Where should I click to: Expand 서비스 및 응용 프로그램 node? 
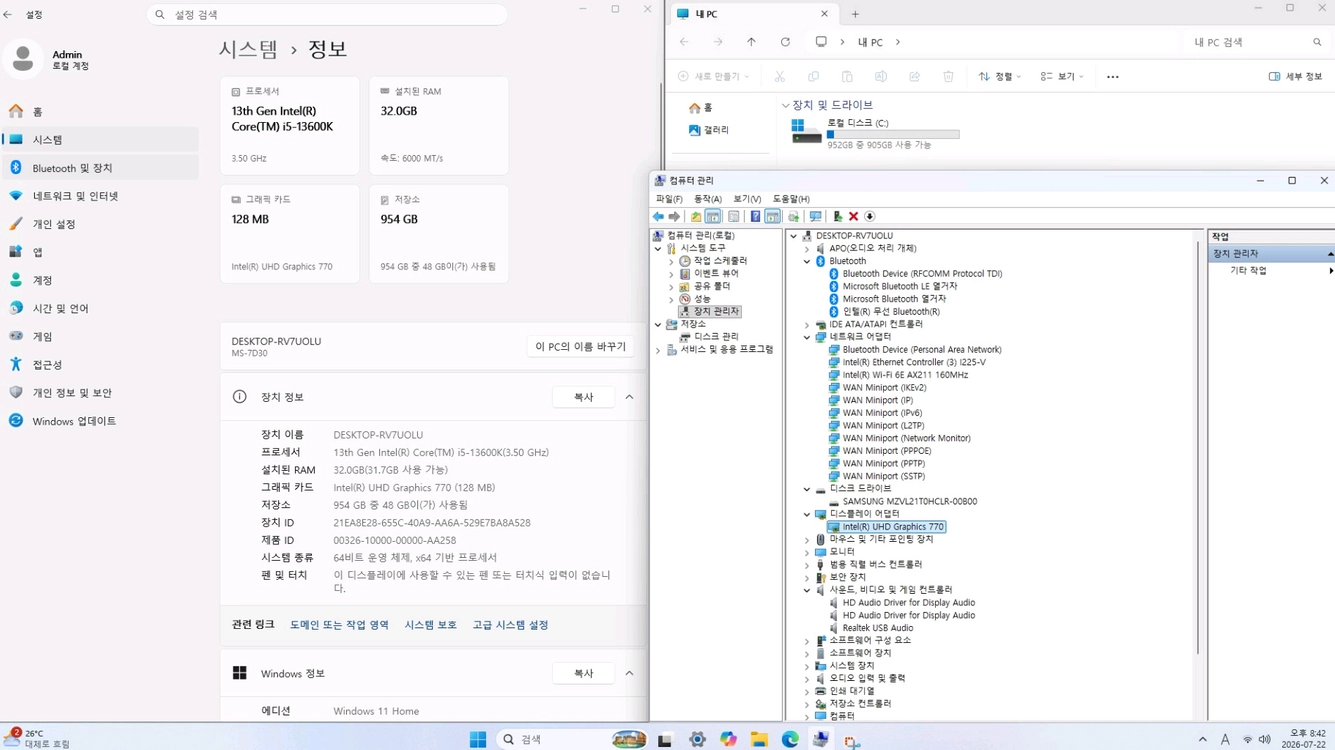(x=658, y=350)
